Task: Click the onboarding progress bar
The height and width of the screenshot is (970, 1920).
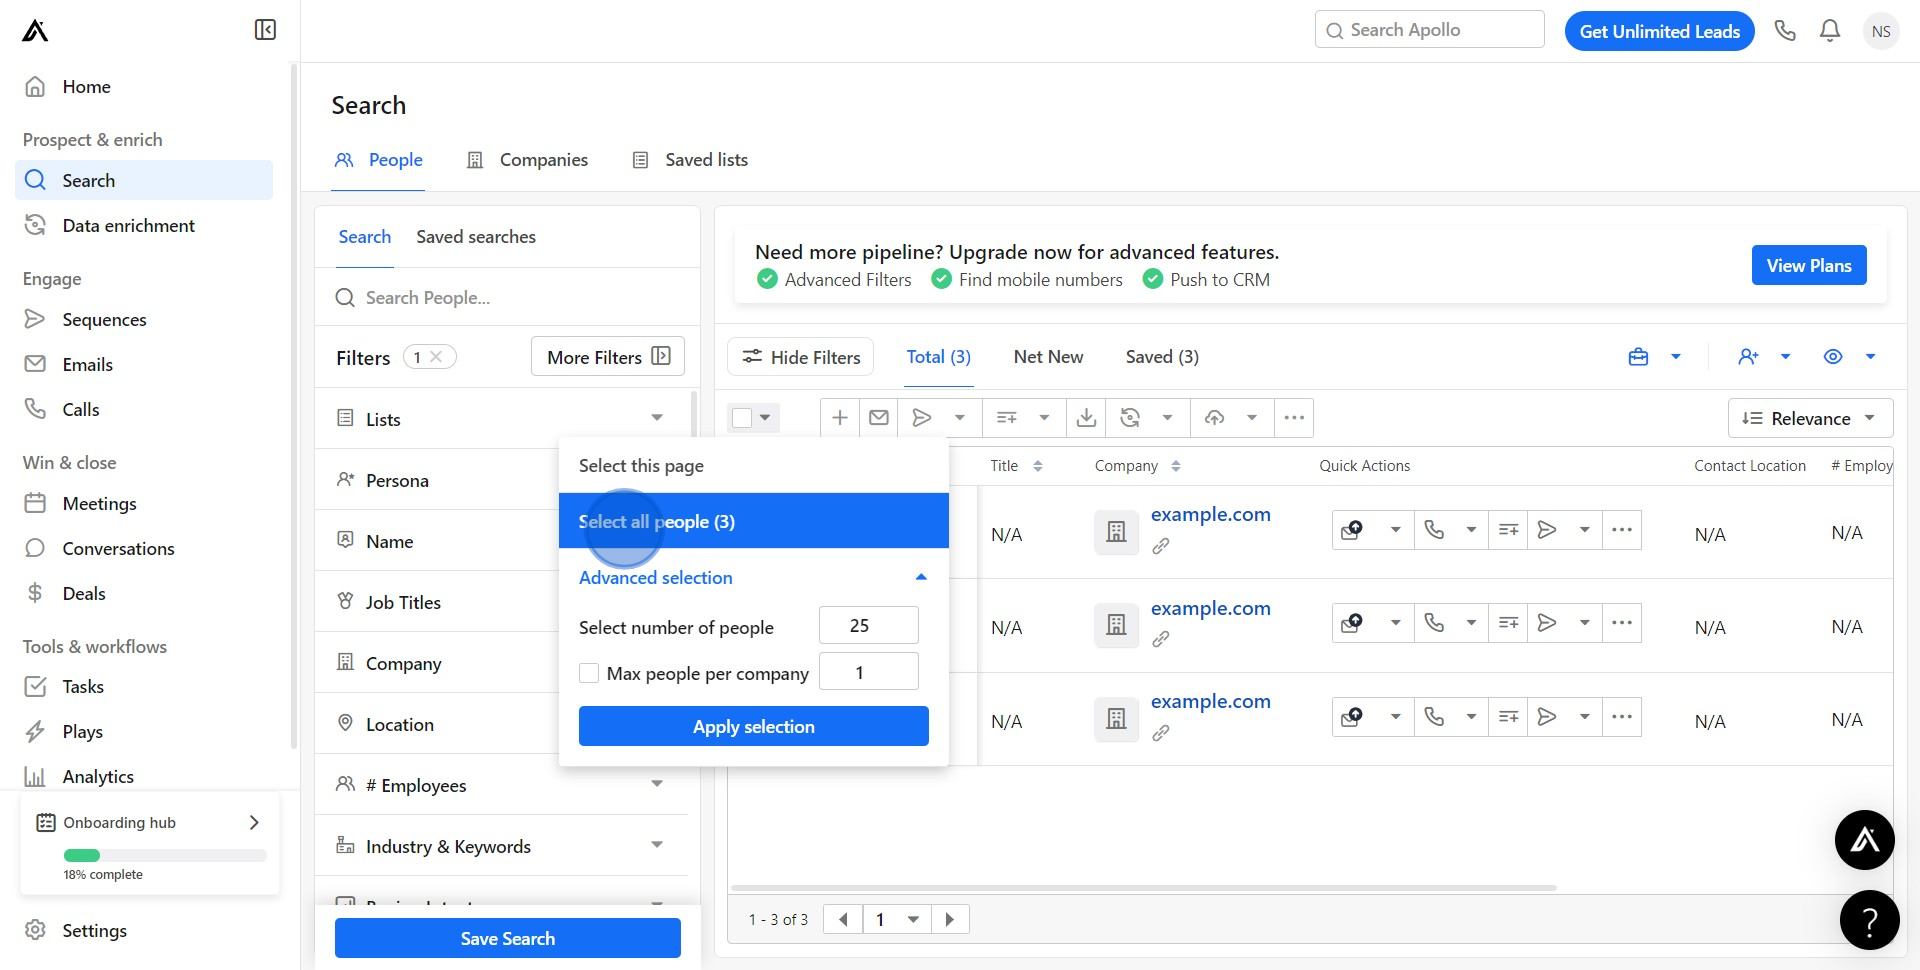Action: point(165,855)
